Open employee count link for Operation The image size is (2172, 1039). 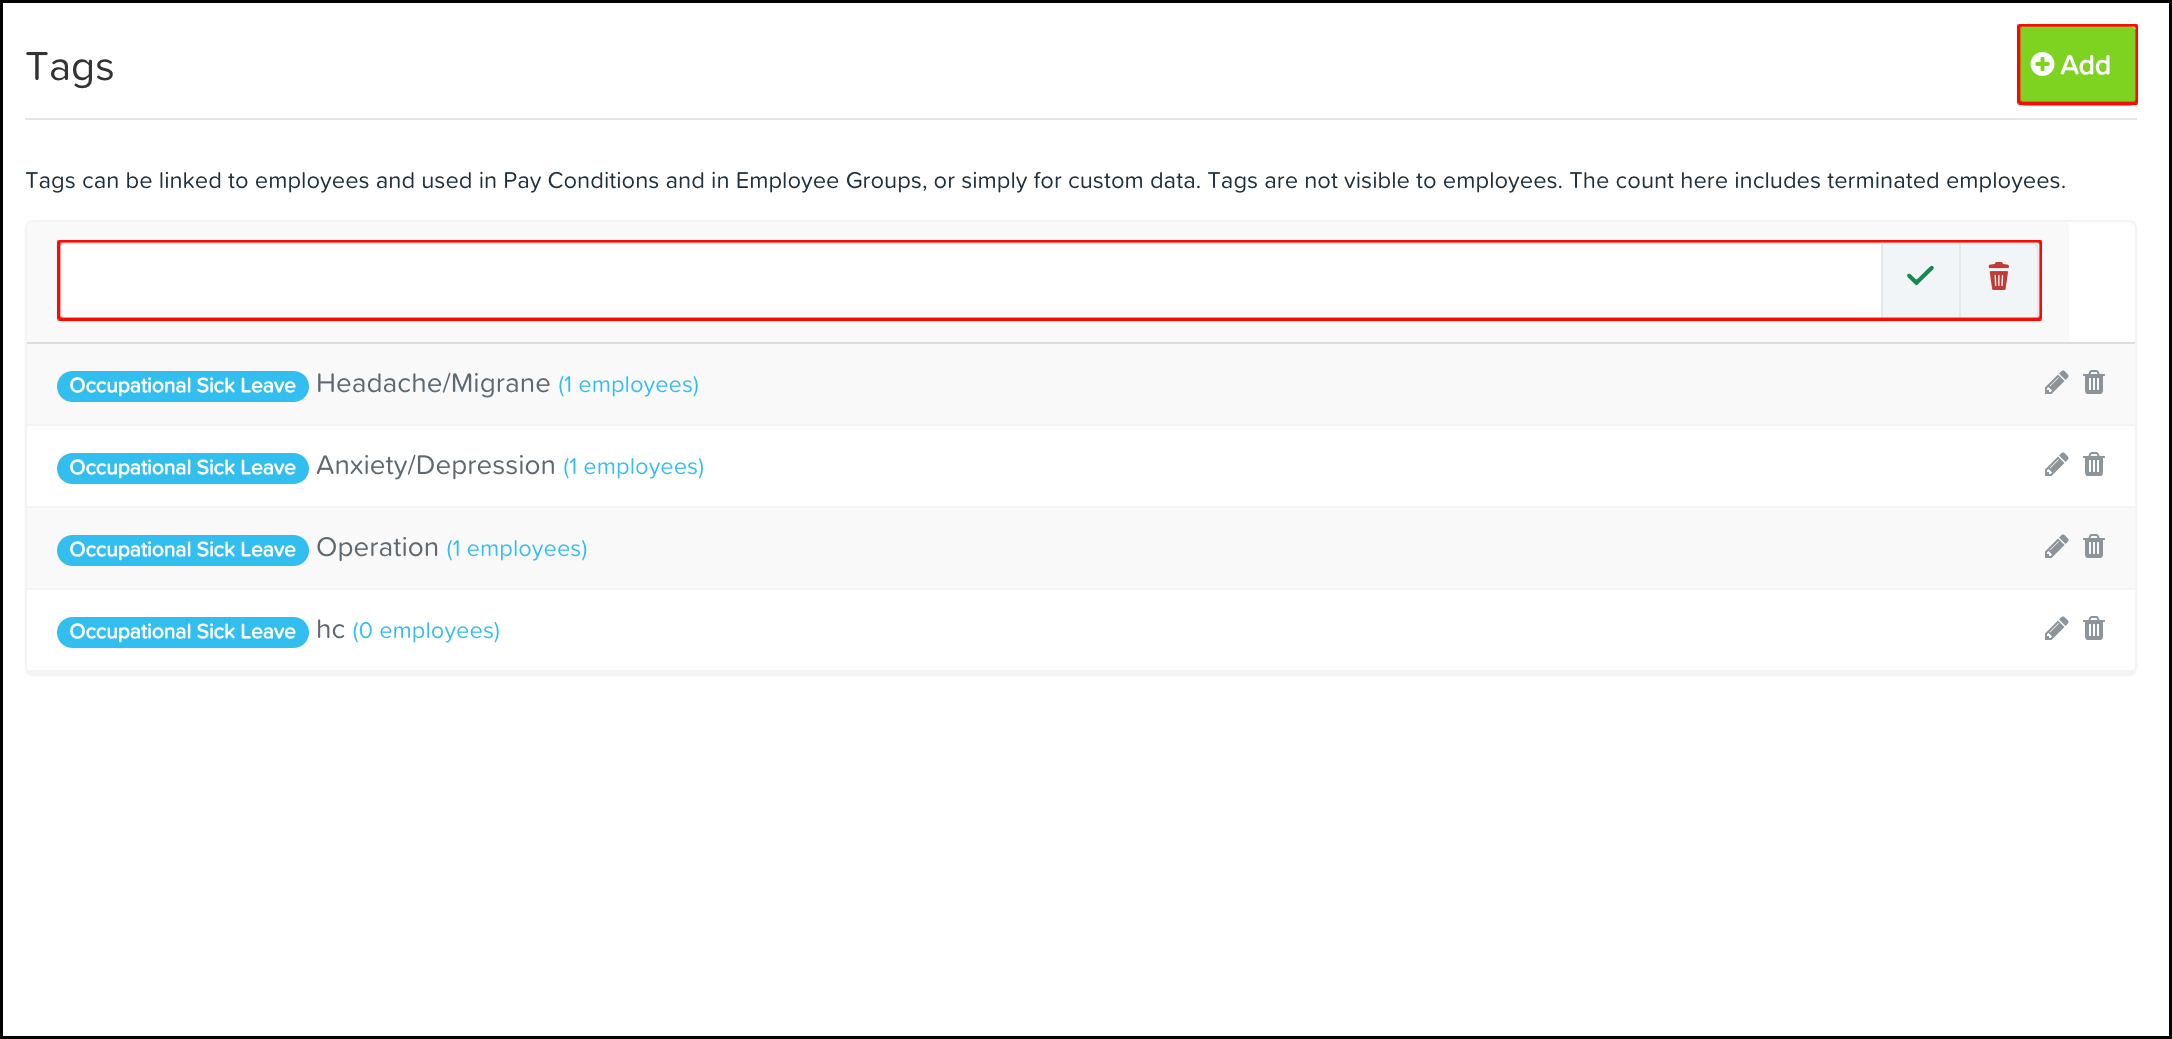516,549
